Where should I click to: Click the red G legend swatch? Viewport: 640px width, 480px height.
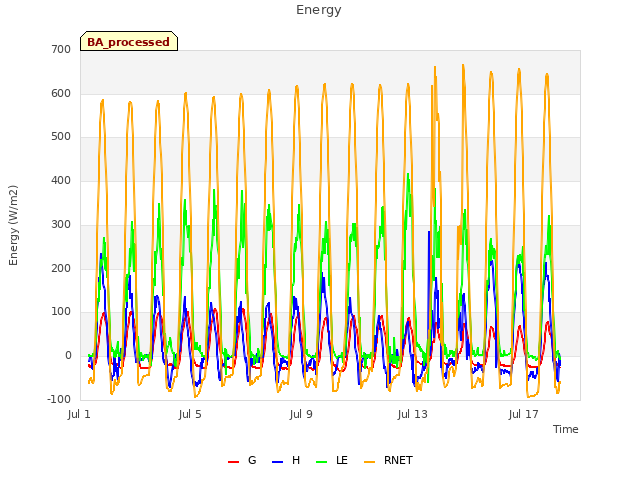233,462
